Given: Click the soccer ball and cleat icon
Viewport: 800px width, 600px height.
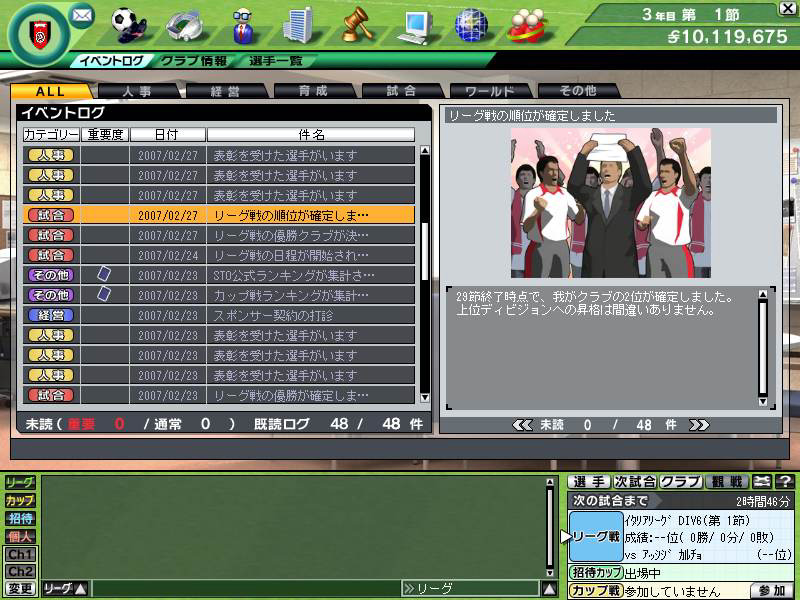Looking at the screenshot, I should click(x=127, y=23).
